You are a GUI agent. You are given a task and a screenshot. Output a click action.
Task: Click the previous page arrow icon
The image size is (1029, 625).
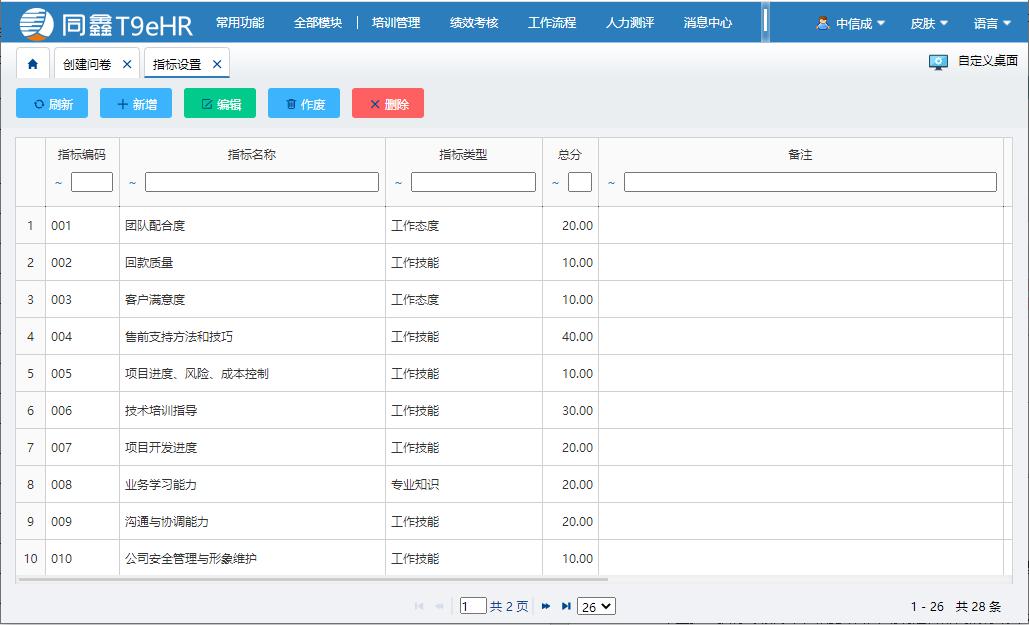click(440, 605)
